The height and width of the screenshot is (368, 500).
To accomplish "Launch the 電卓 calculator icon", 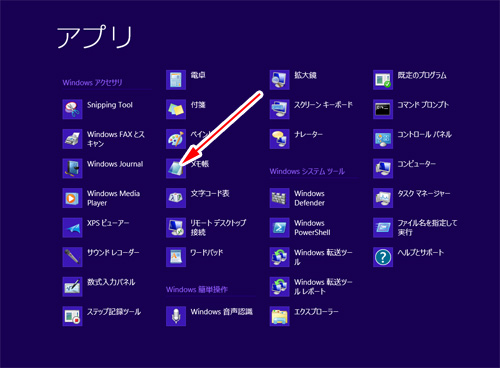I will 176,80.
